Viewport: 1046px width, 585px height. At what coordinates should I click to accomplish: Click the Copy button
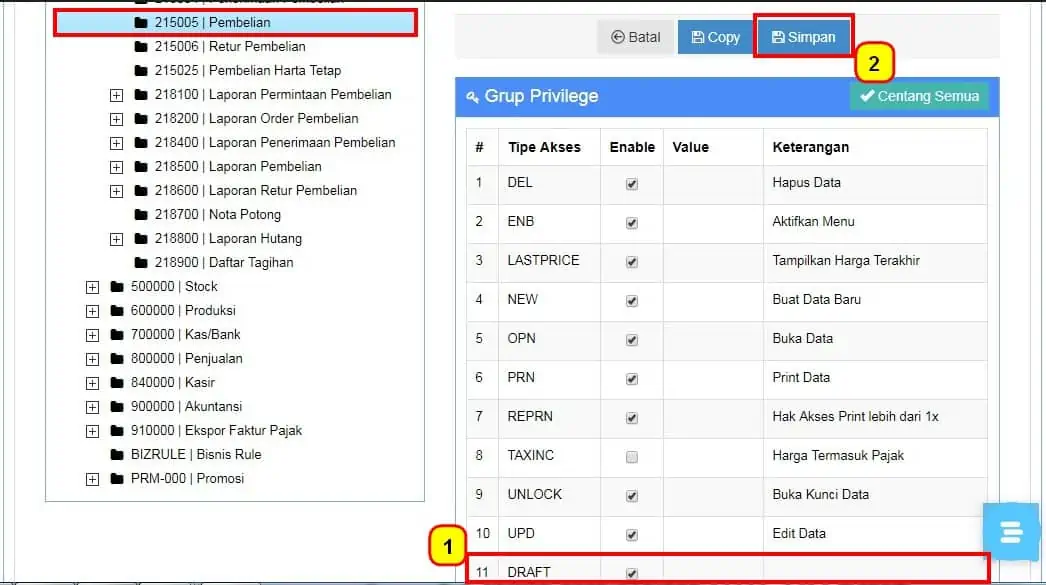coord(716,37)
